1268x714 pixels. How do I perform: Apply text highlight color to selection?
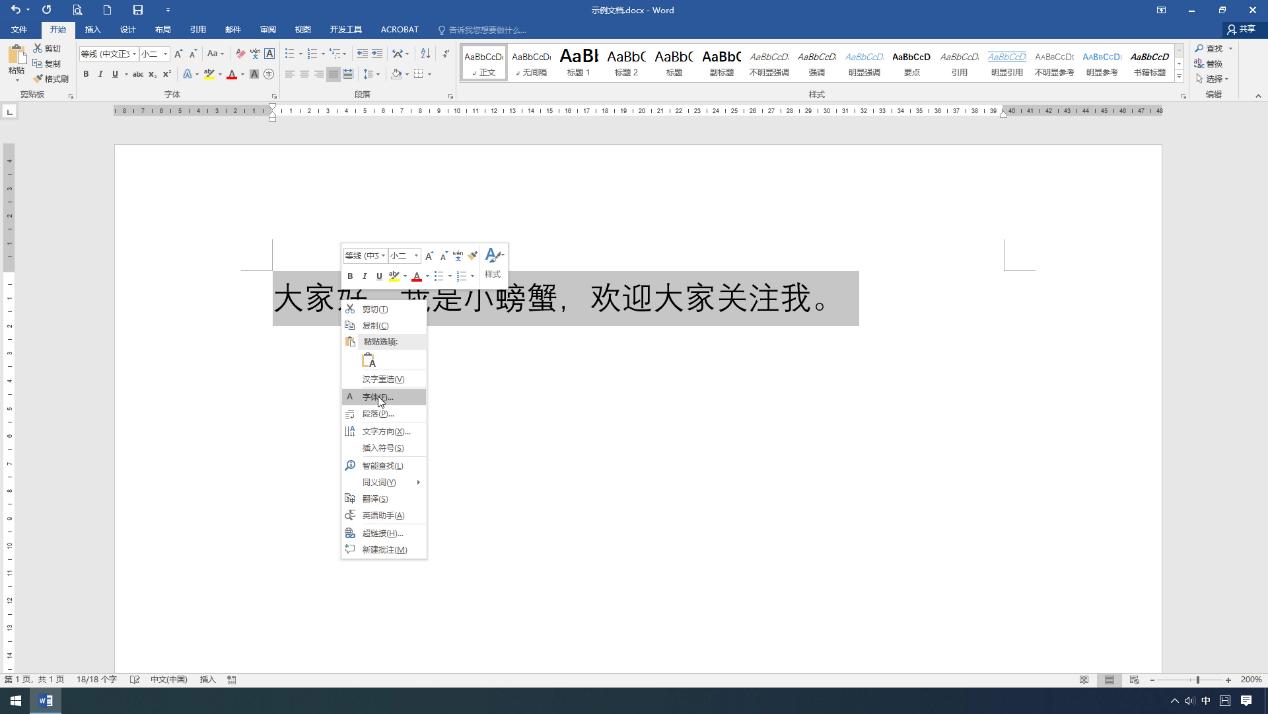click(x=209, y=73)
